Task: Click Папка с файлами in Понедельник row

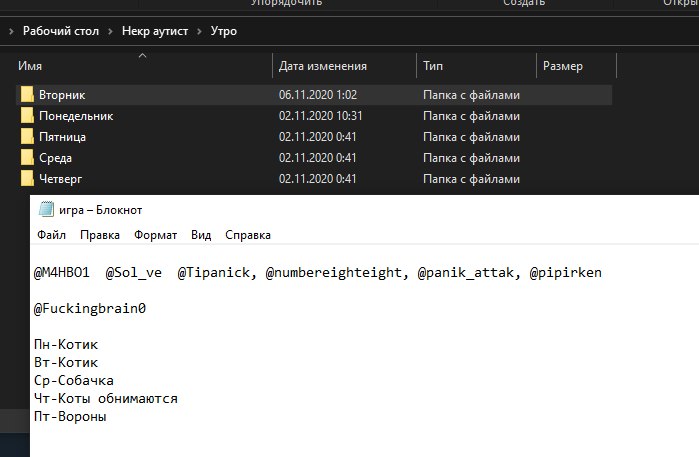Action: pos(472,116)
